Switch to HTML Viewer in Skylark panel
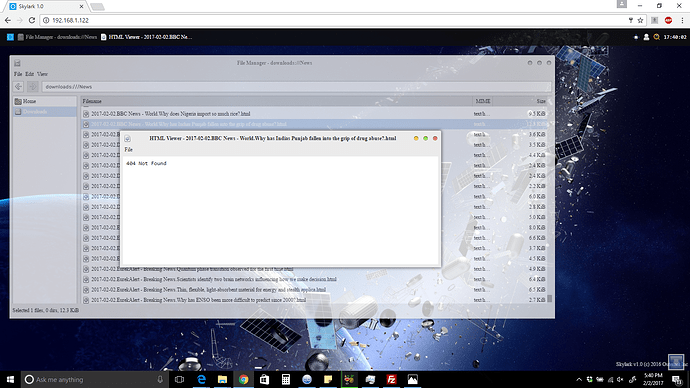The width and height of the screenshot is (690, 388). pyautogui.click(x=147, y=37)
